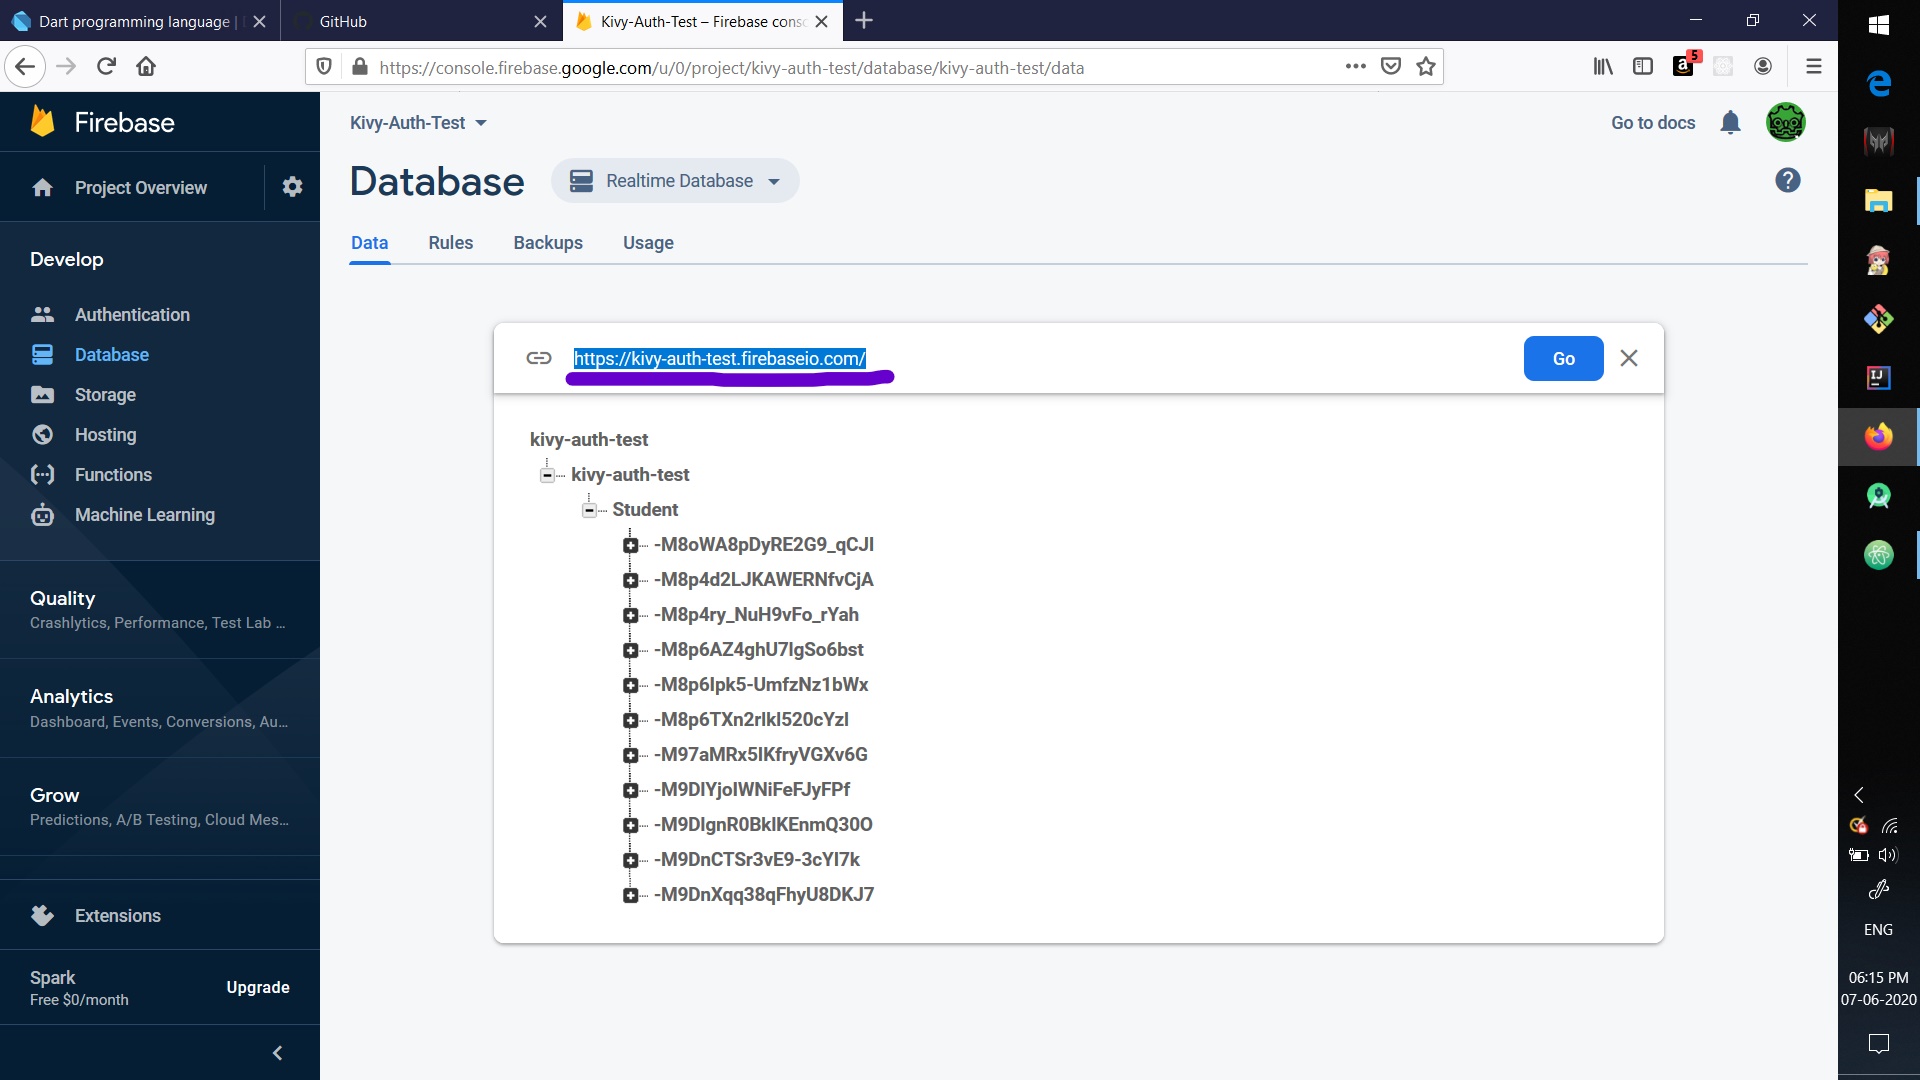The height and width of the screenshot is (1080, 1920).
Task: Expand node -M8oWA8pDyRE2G9_qCJI
Action: (x=630, y=545)
